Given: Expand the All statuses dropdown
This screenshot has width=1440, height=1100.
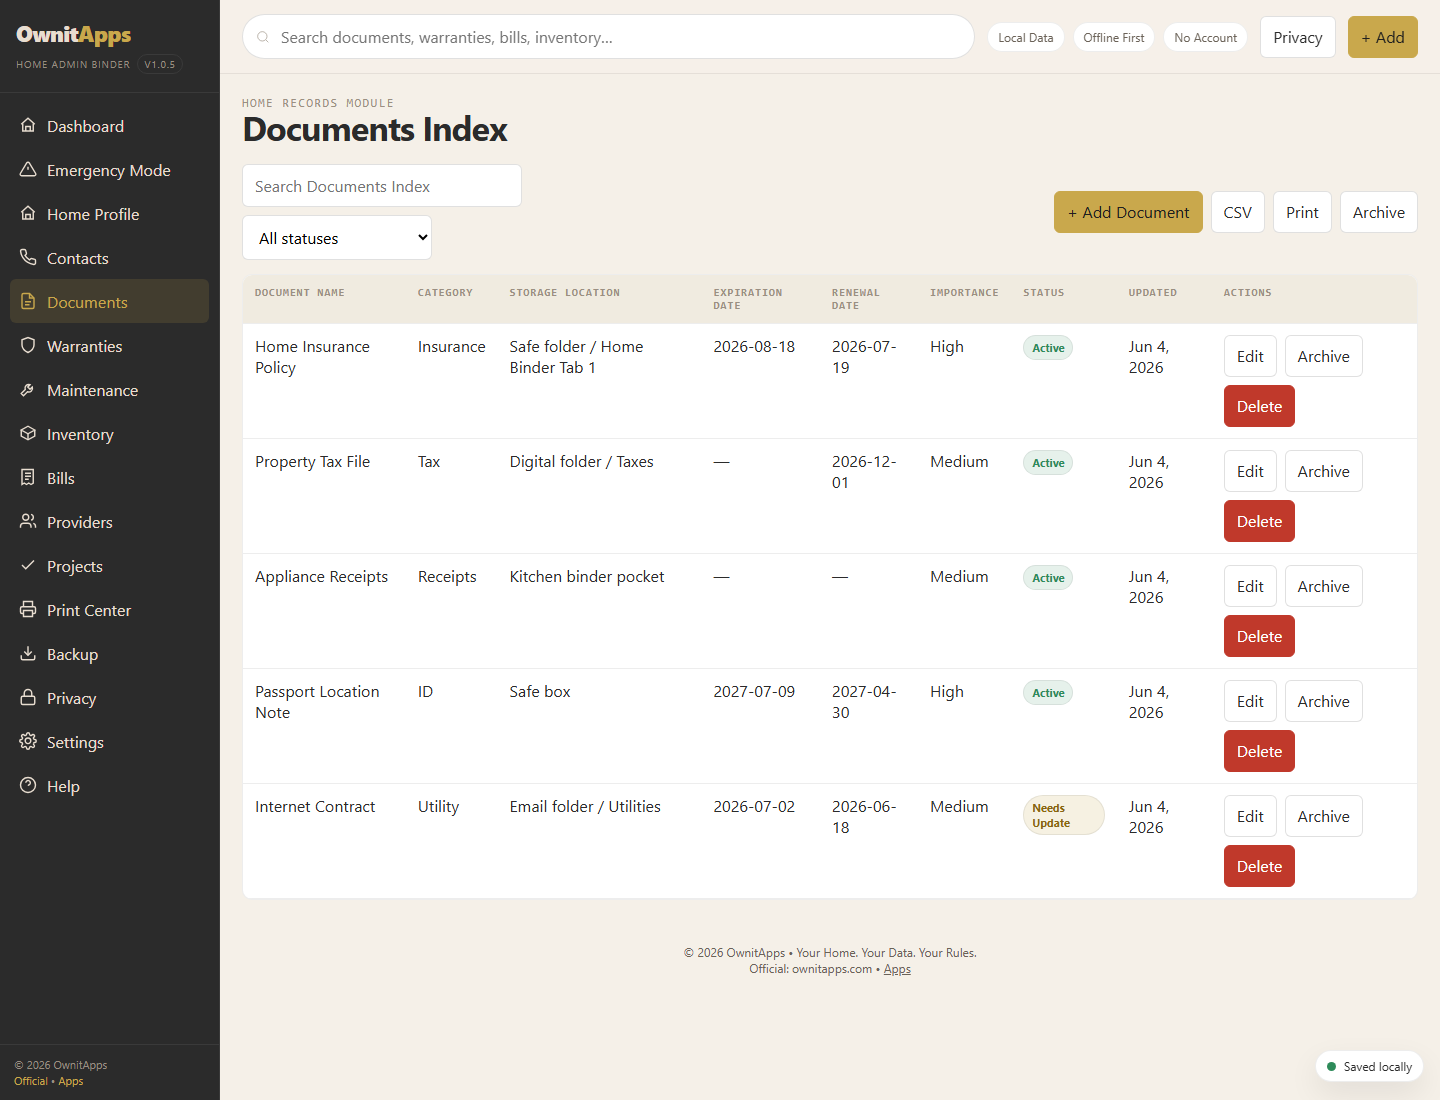Looking at the screenshot, I should tap(337, 238).
